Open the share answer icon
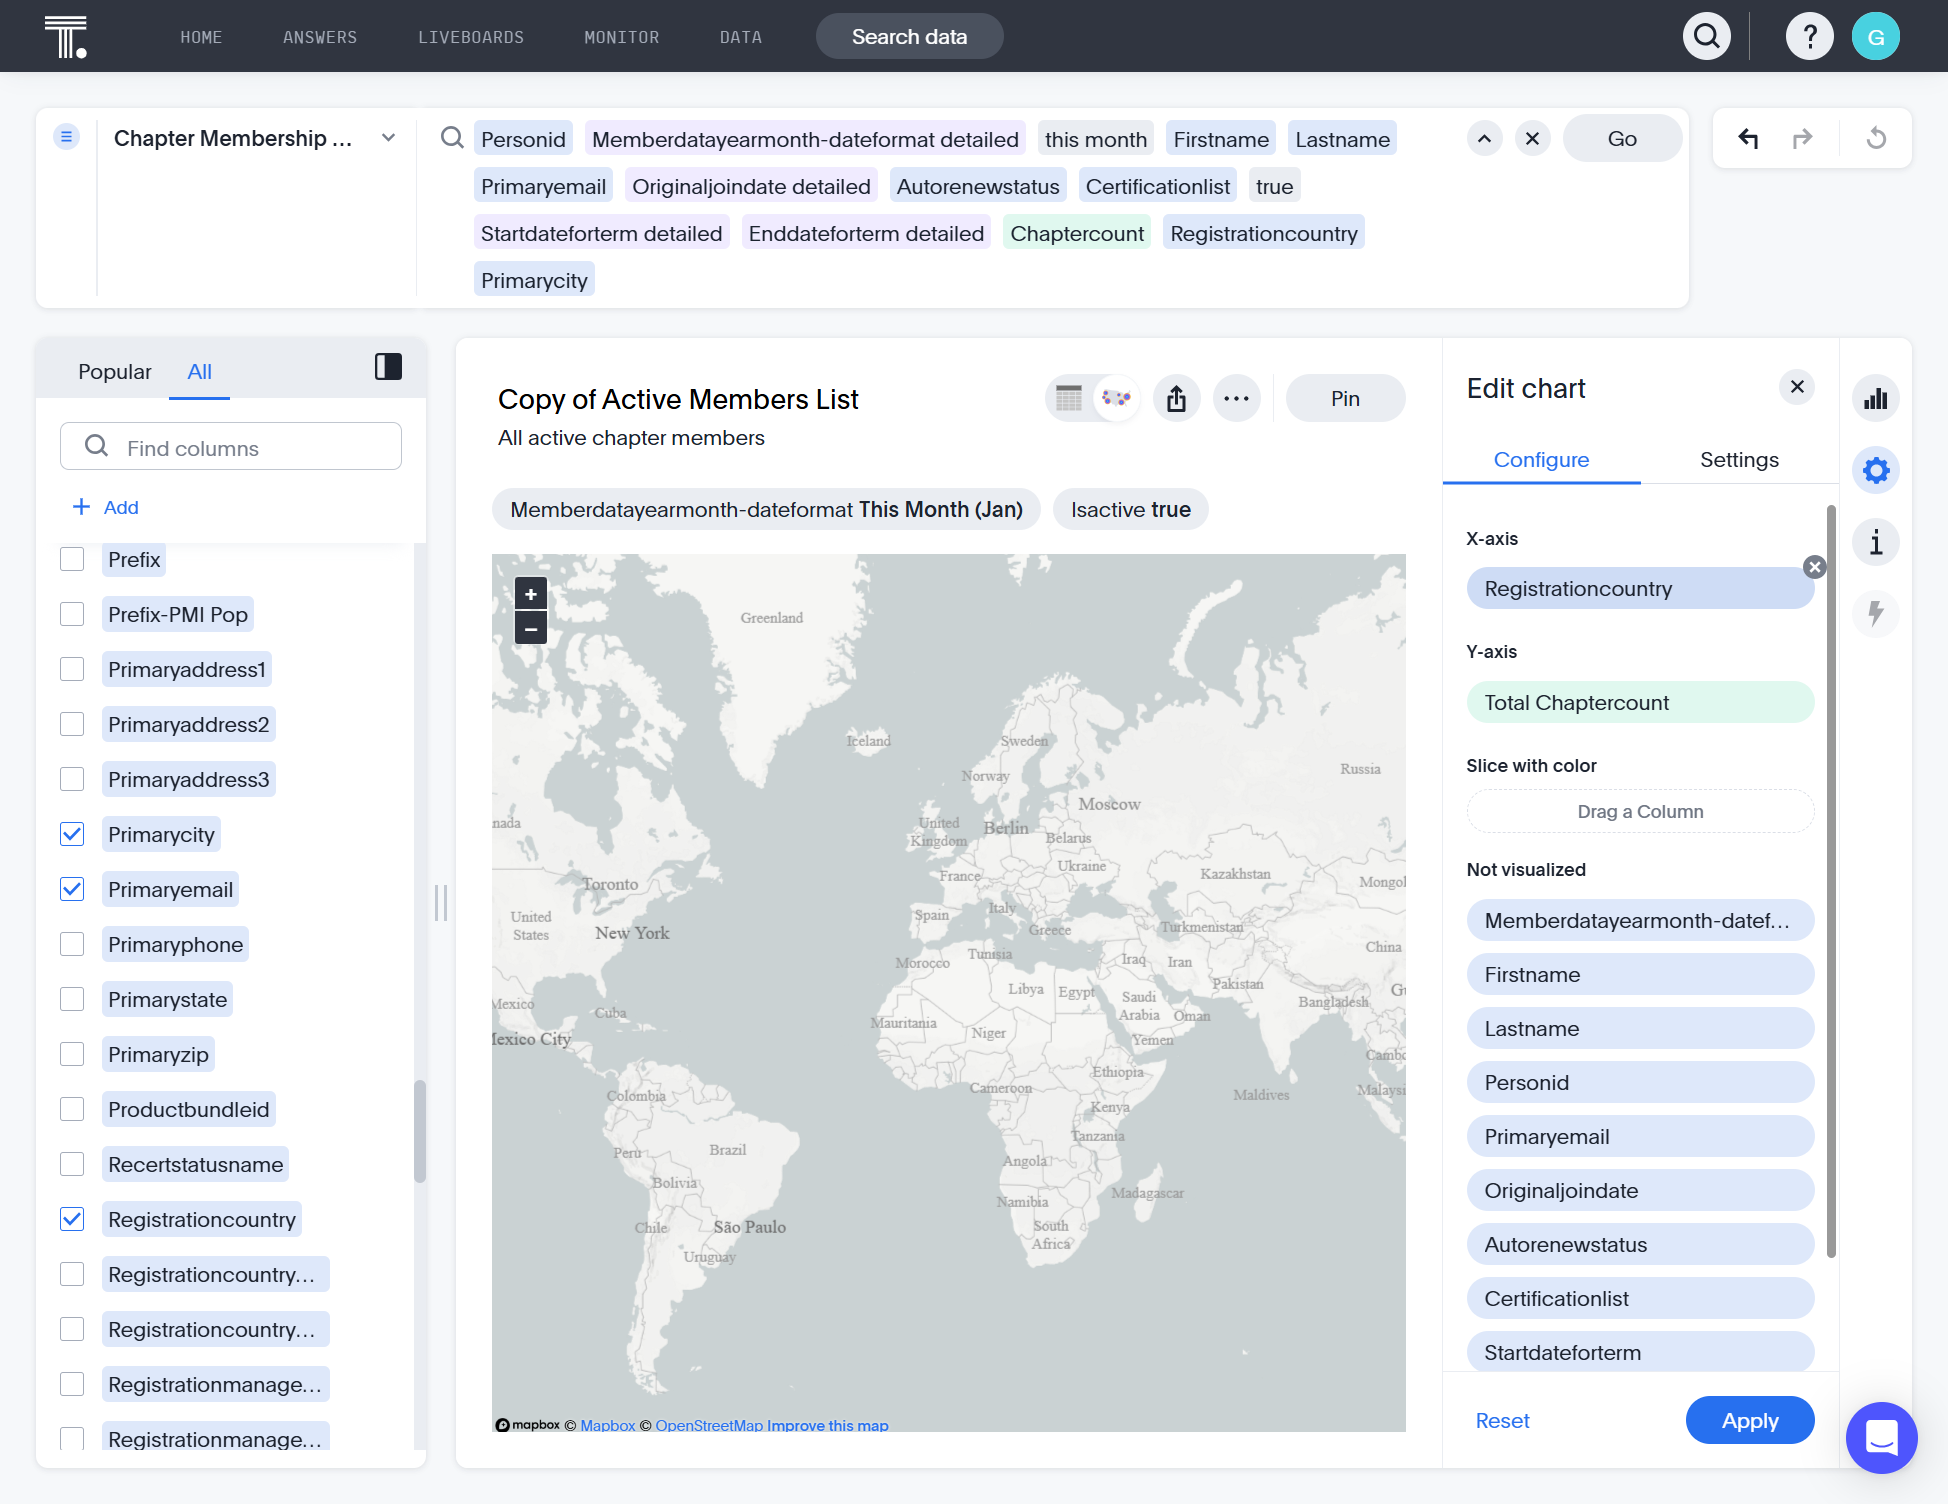The height and width of the screenshot is (1504, 1948). pos(1177,398)
